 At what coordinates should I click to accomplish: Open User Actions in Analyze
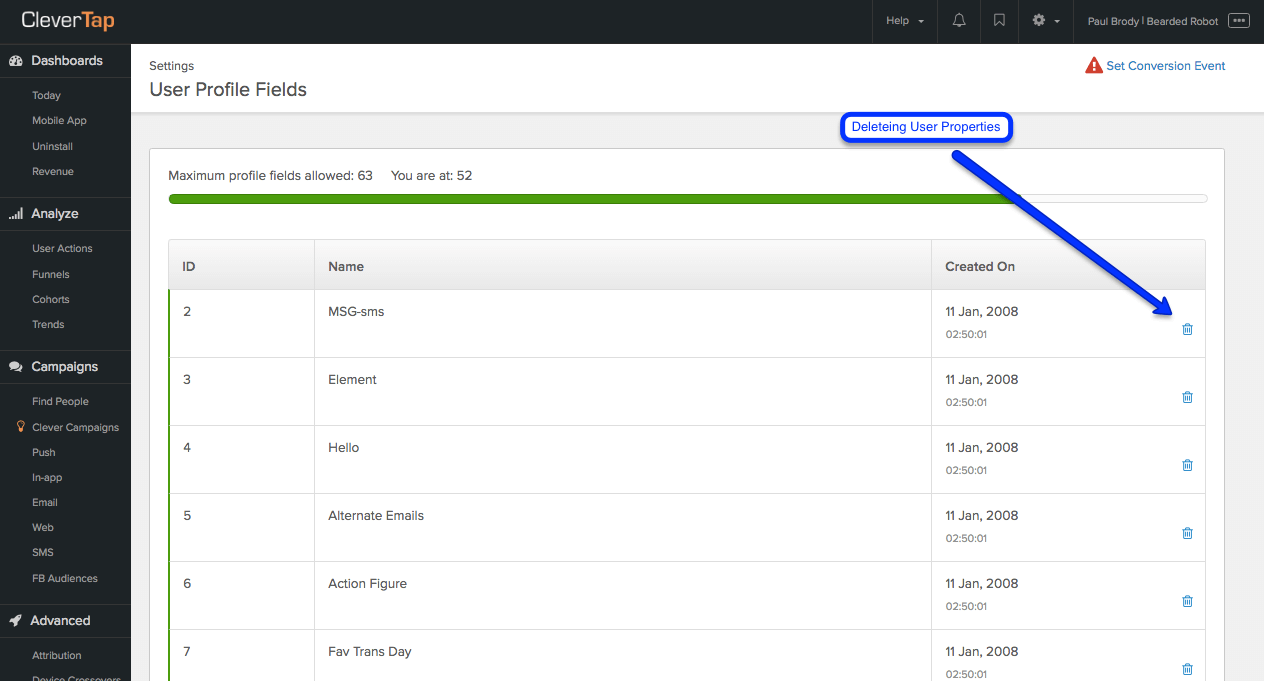coord(62,248)
